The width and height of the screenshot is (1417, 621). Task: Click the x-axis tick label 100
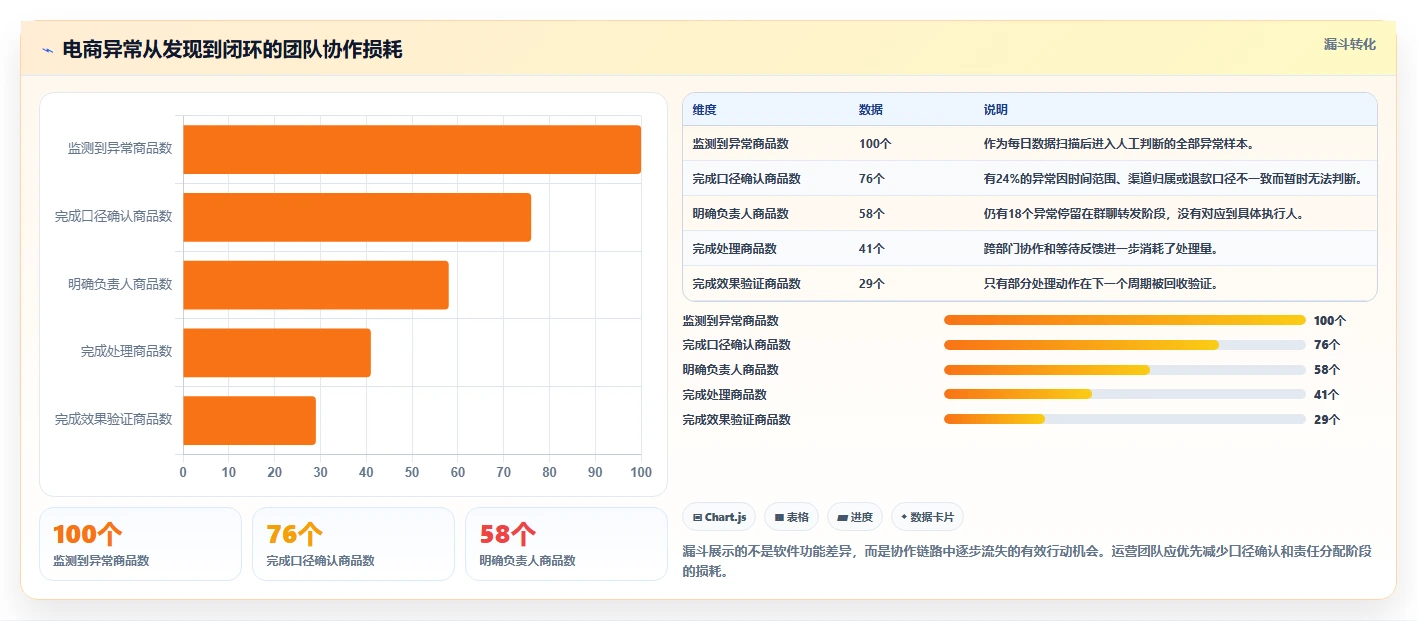pos(641,472)
